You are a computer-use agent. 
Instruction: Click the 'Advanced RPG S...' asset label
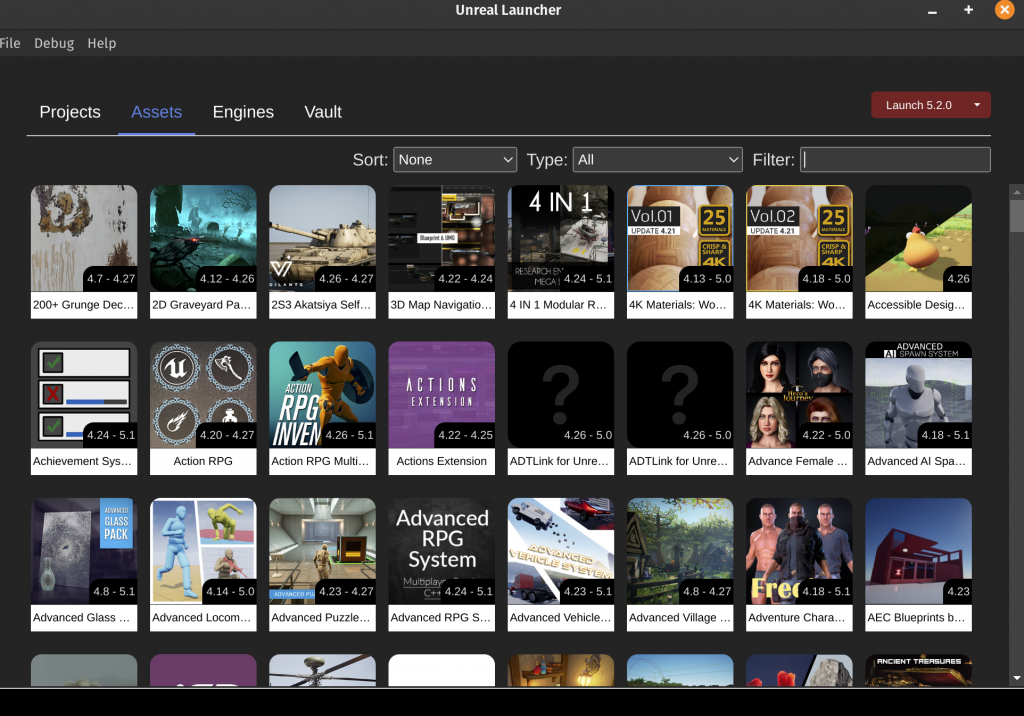click(441, 618)
